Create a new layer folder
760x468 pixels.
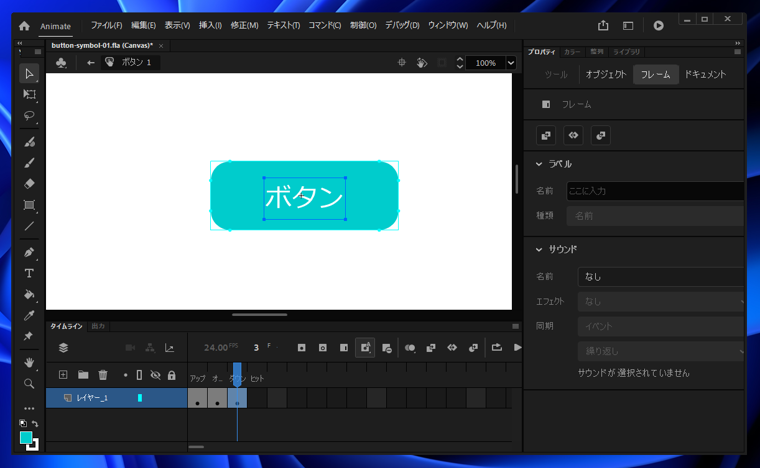83,374
